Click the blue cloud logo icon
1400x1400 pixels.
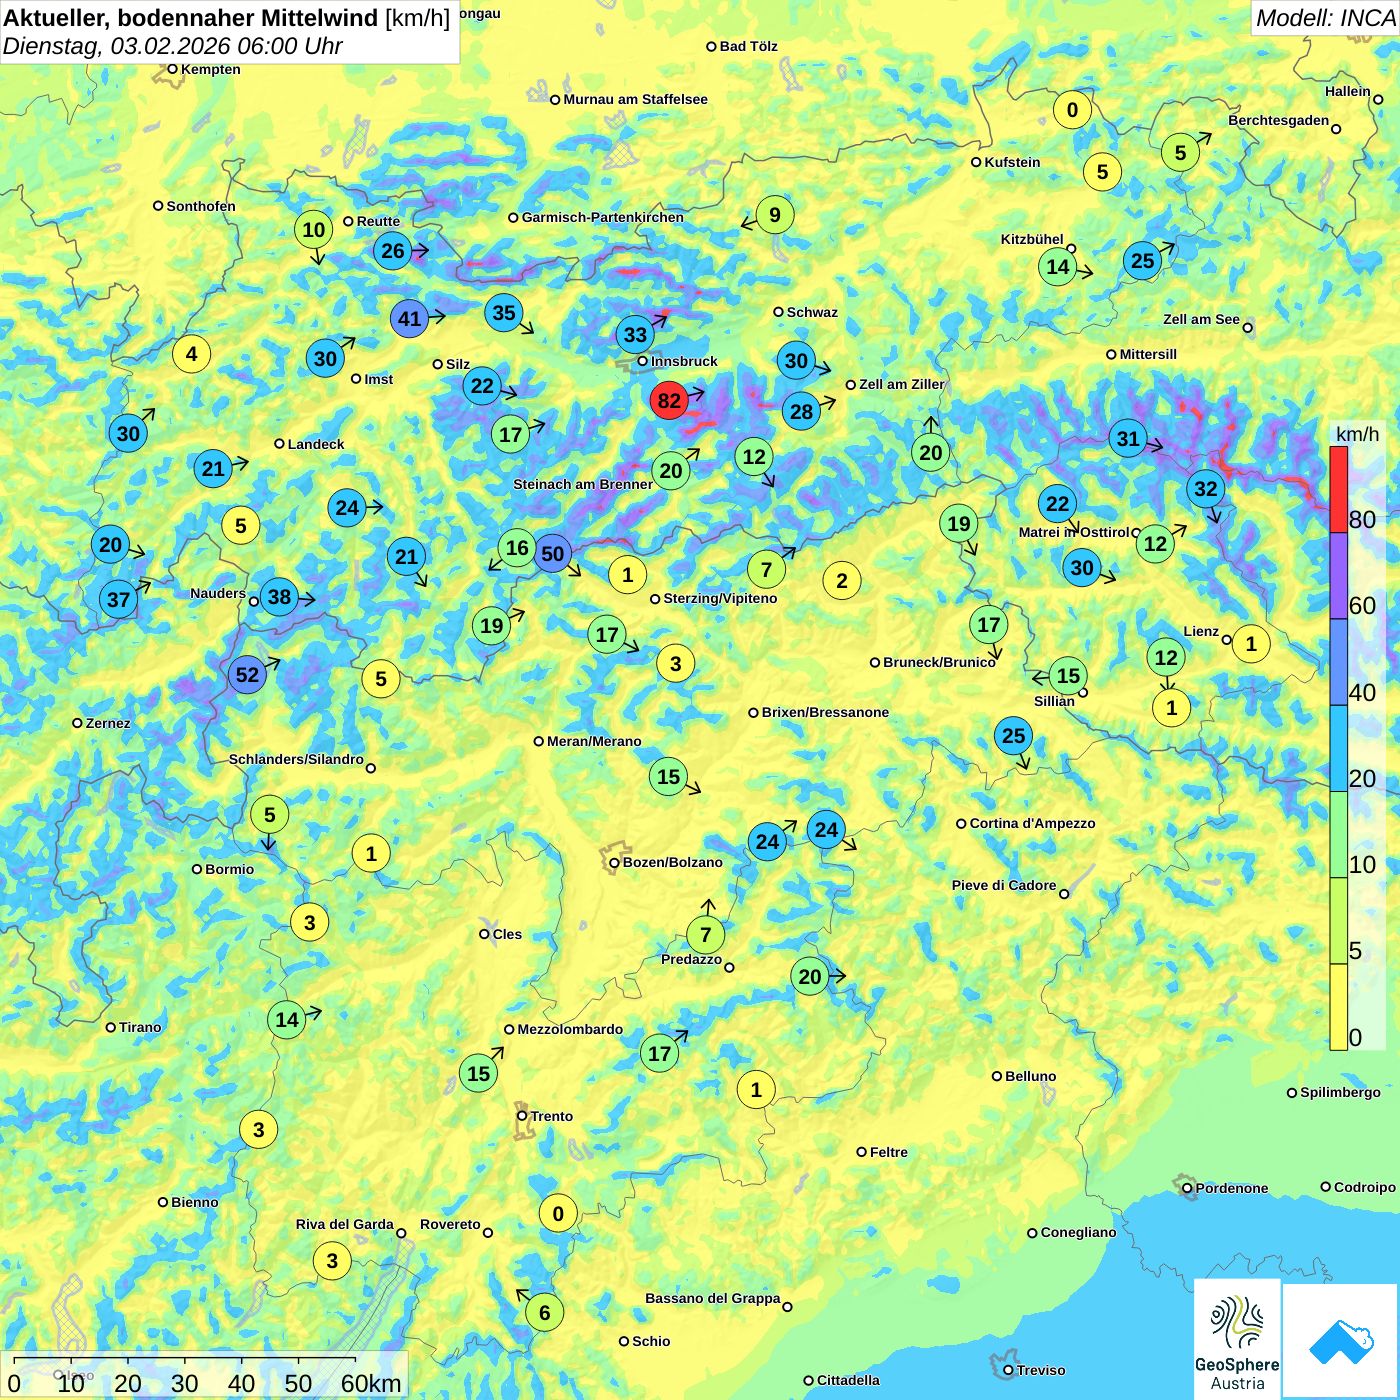tap(1340, 1342)
